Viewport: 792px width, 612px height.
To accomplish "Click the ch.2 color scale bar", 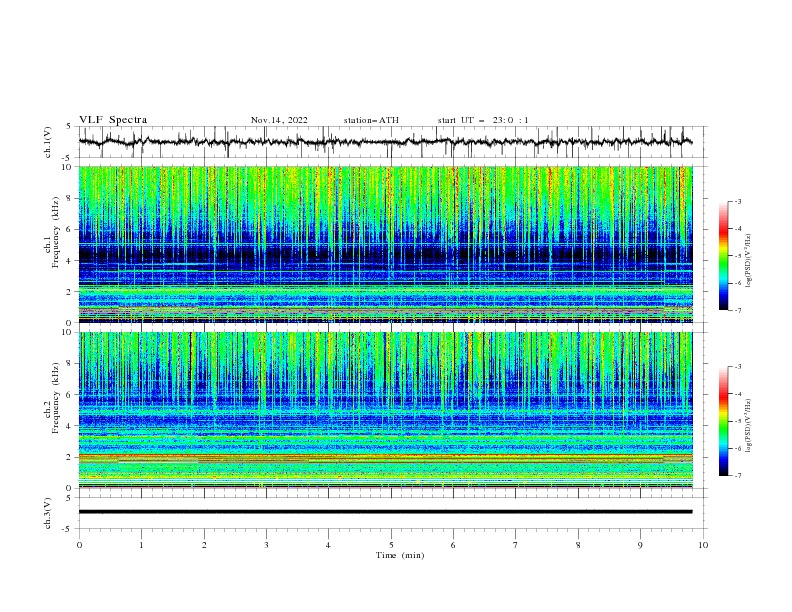I will (x=724, y=421).
